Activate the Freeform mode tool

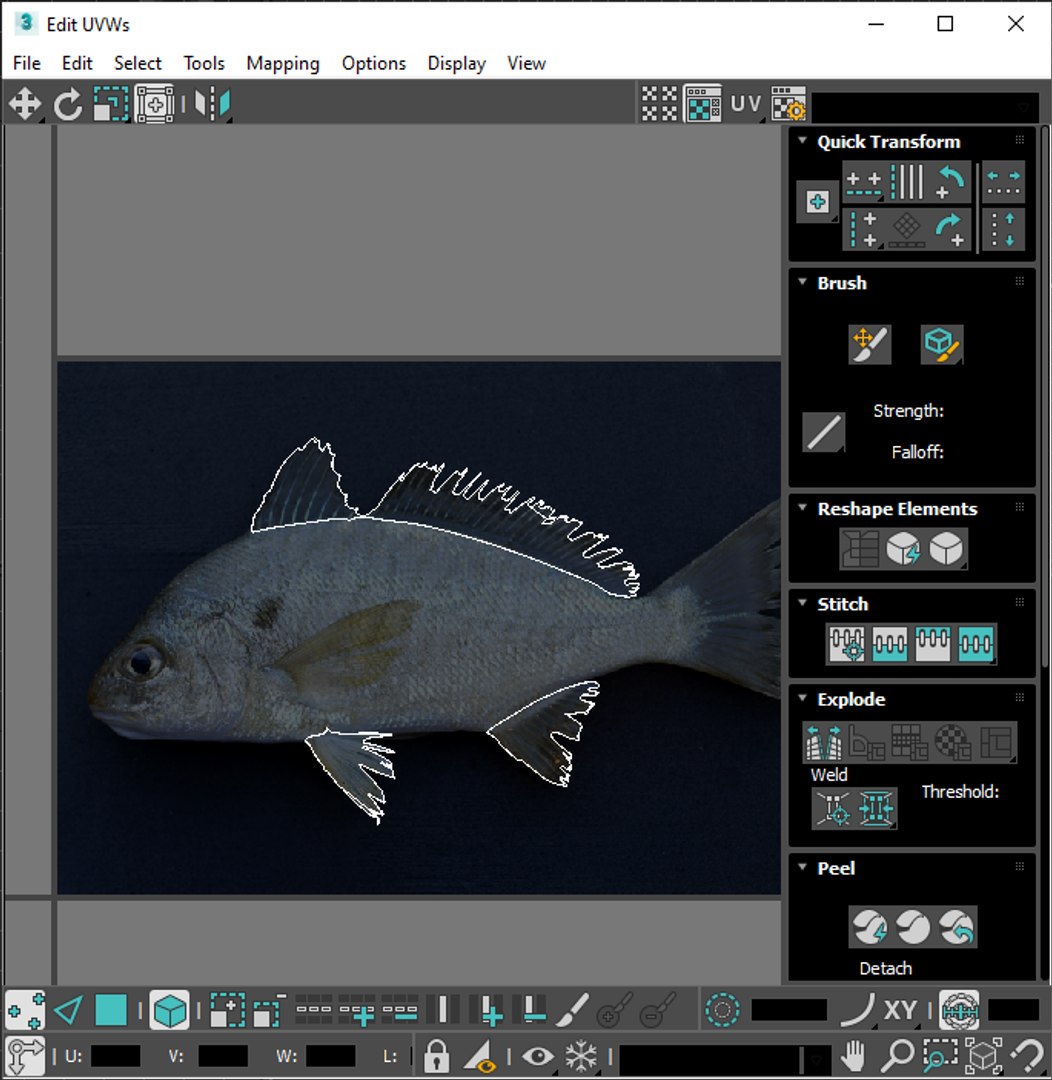154,105
